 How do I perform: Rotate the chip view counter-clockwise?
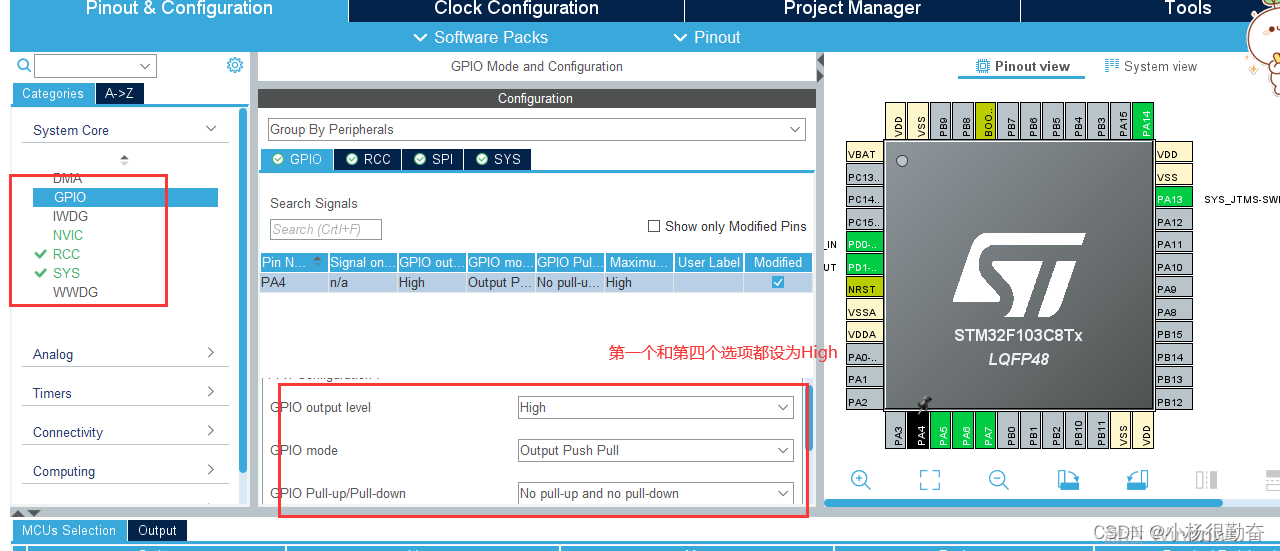(x=1137, y=480)
